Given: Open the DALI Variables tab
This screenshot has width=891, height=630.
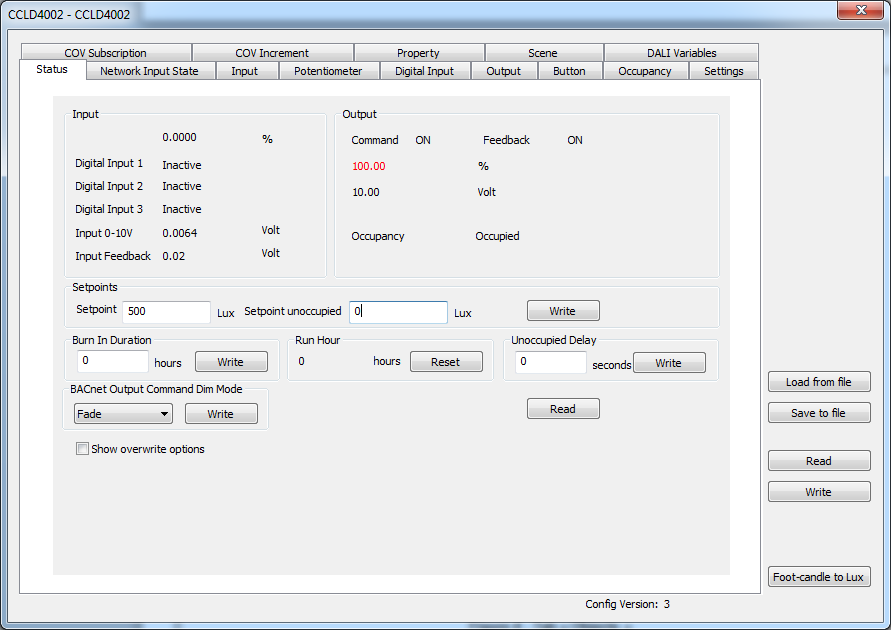Looking at the screenshot, I should coord(681,53).
